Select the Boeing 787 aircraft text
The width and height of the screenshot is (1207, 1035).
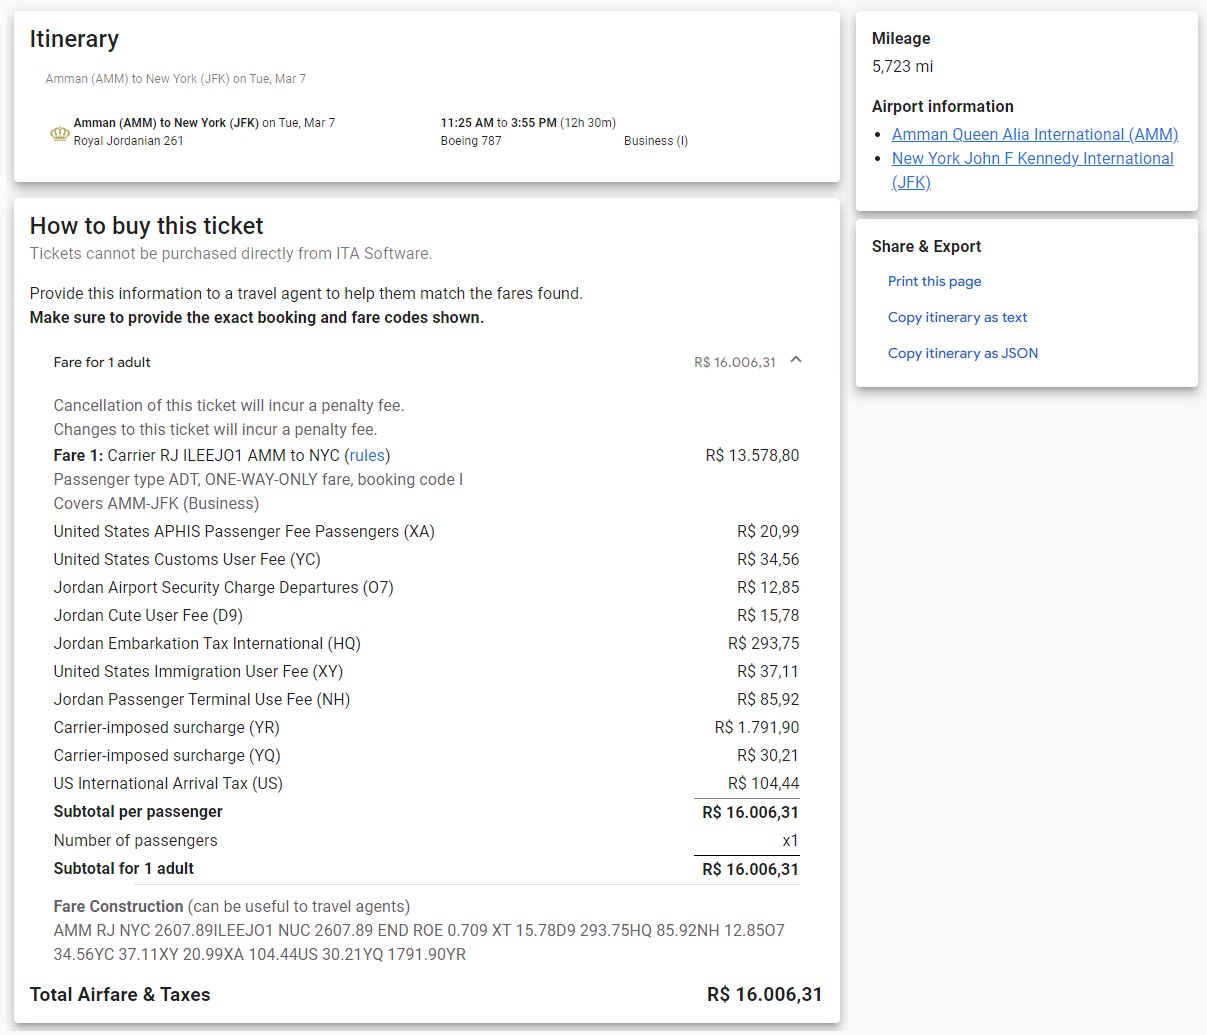(471, 141)
